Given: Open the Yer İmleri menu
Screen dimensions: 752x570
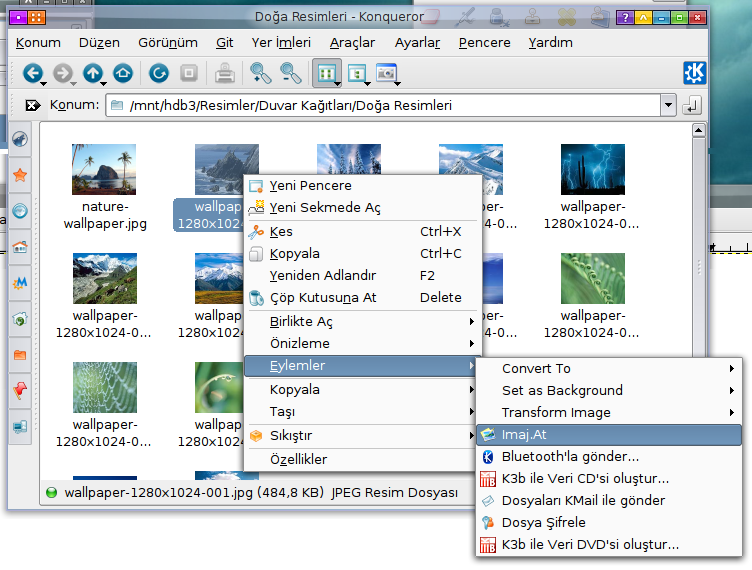Looking at the screenshot, I should pyautogui.click(x=281, y=43).
